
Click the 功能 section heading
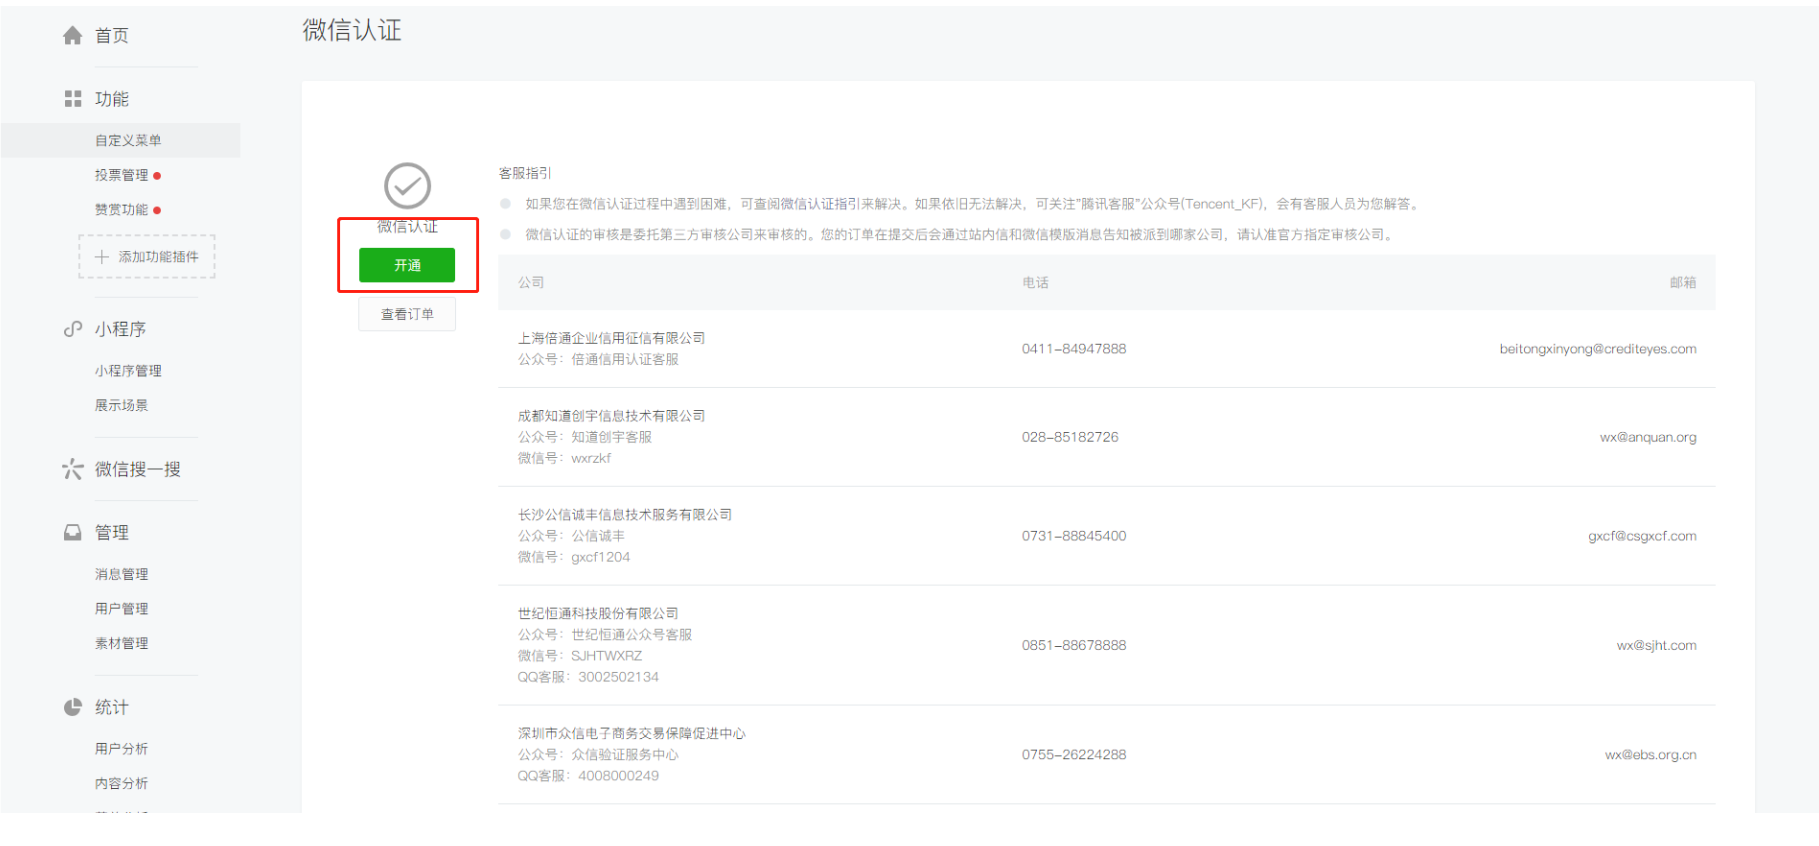click(x=112, y=99)
